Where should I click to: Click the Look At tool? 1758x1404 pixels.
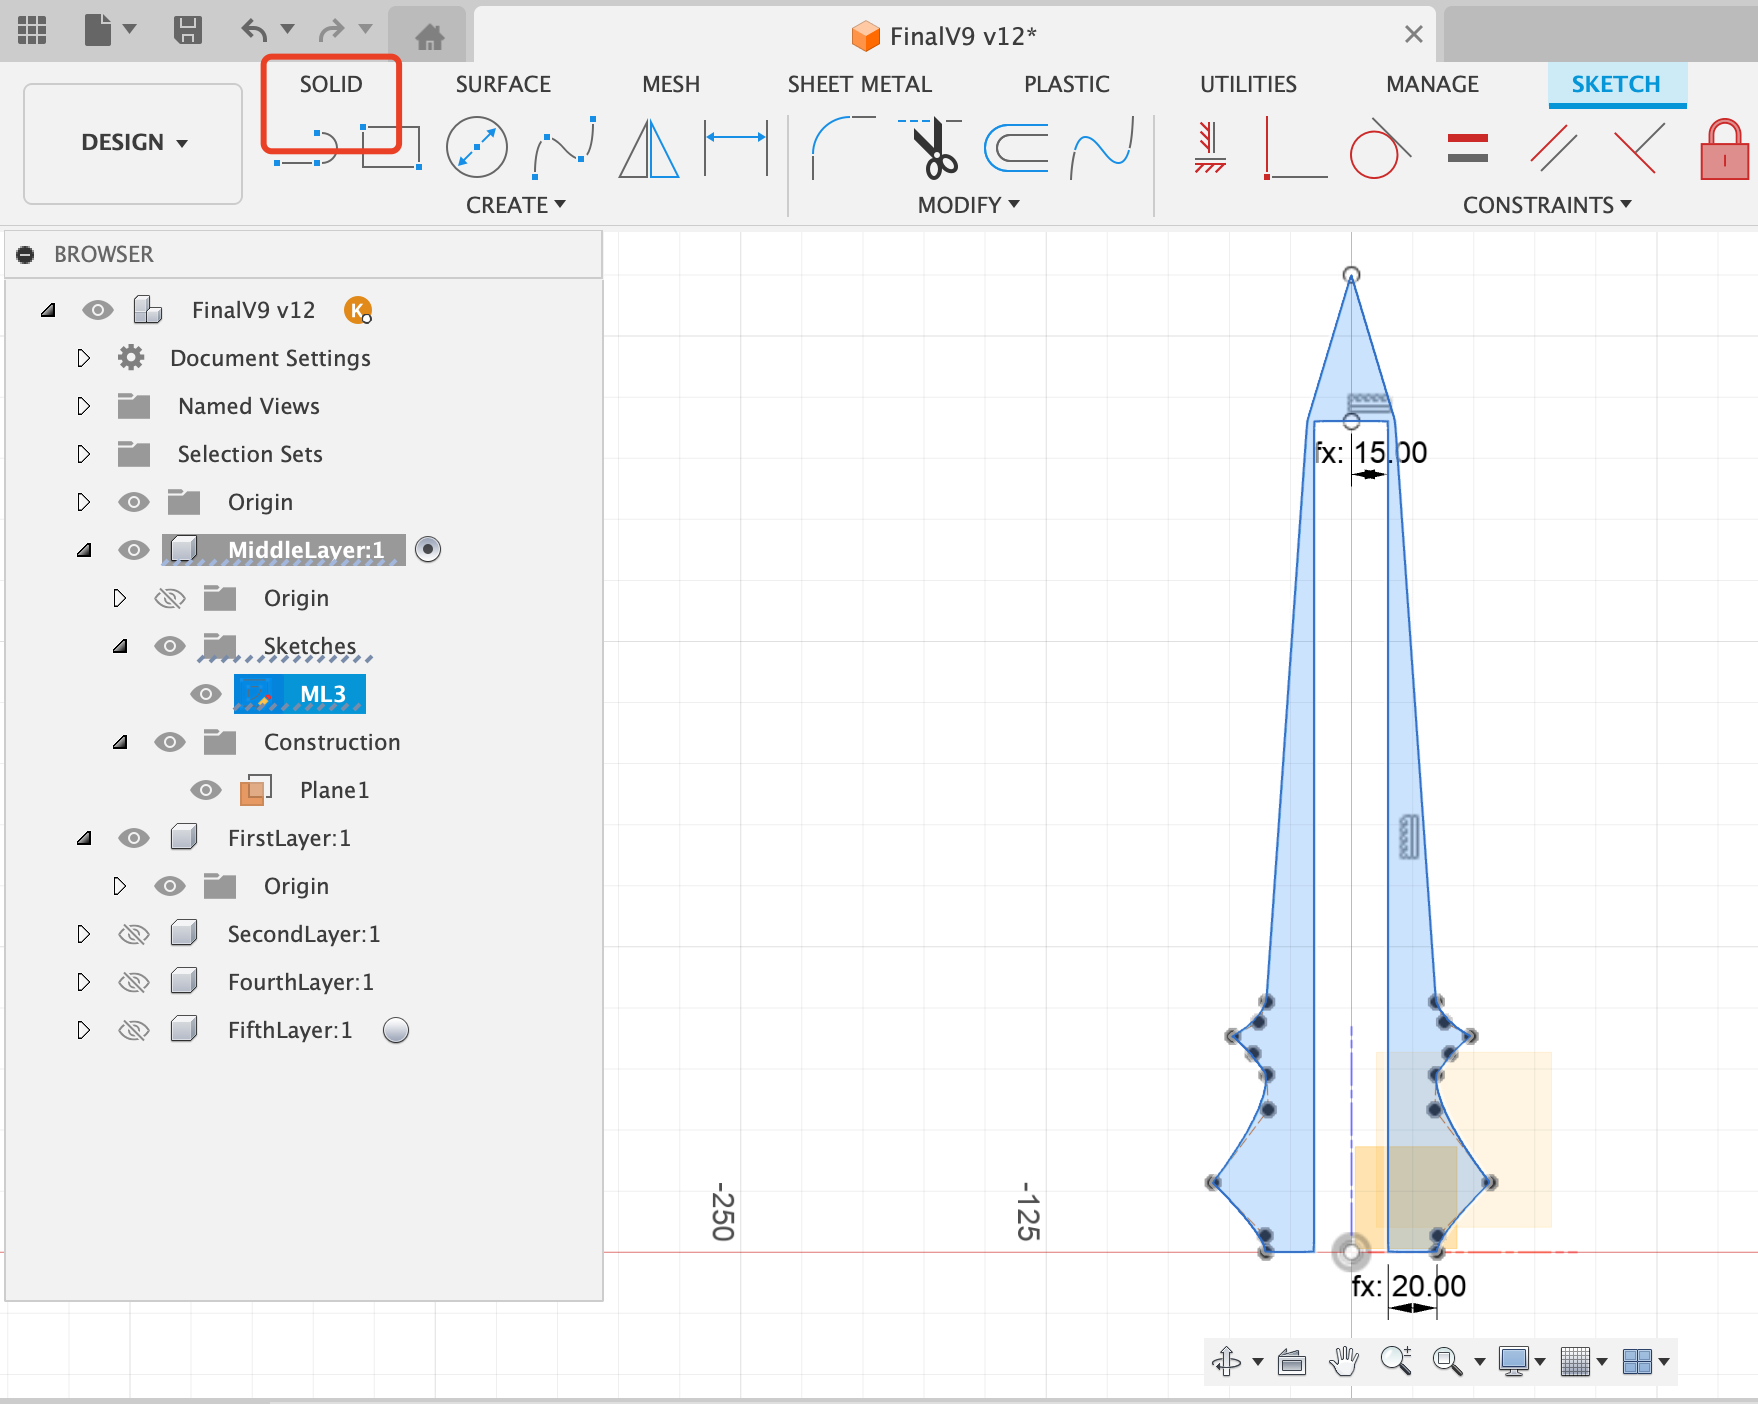[x=1292, y=1361]
